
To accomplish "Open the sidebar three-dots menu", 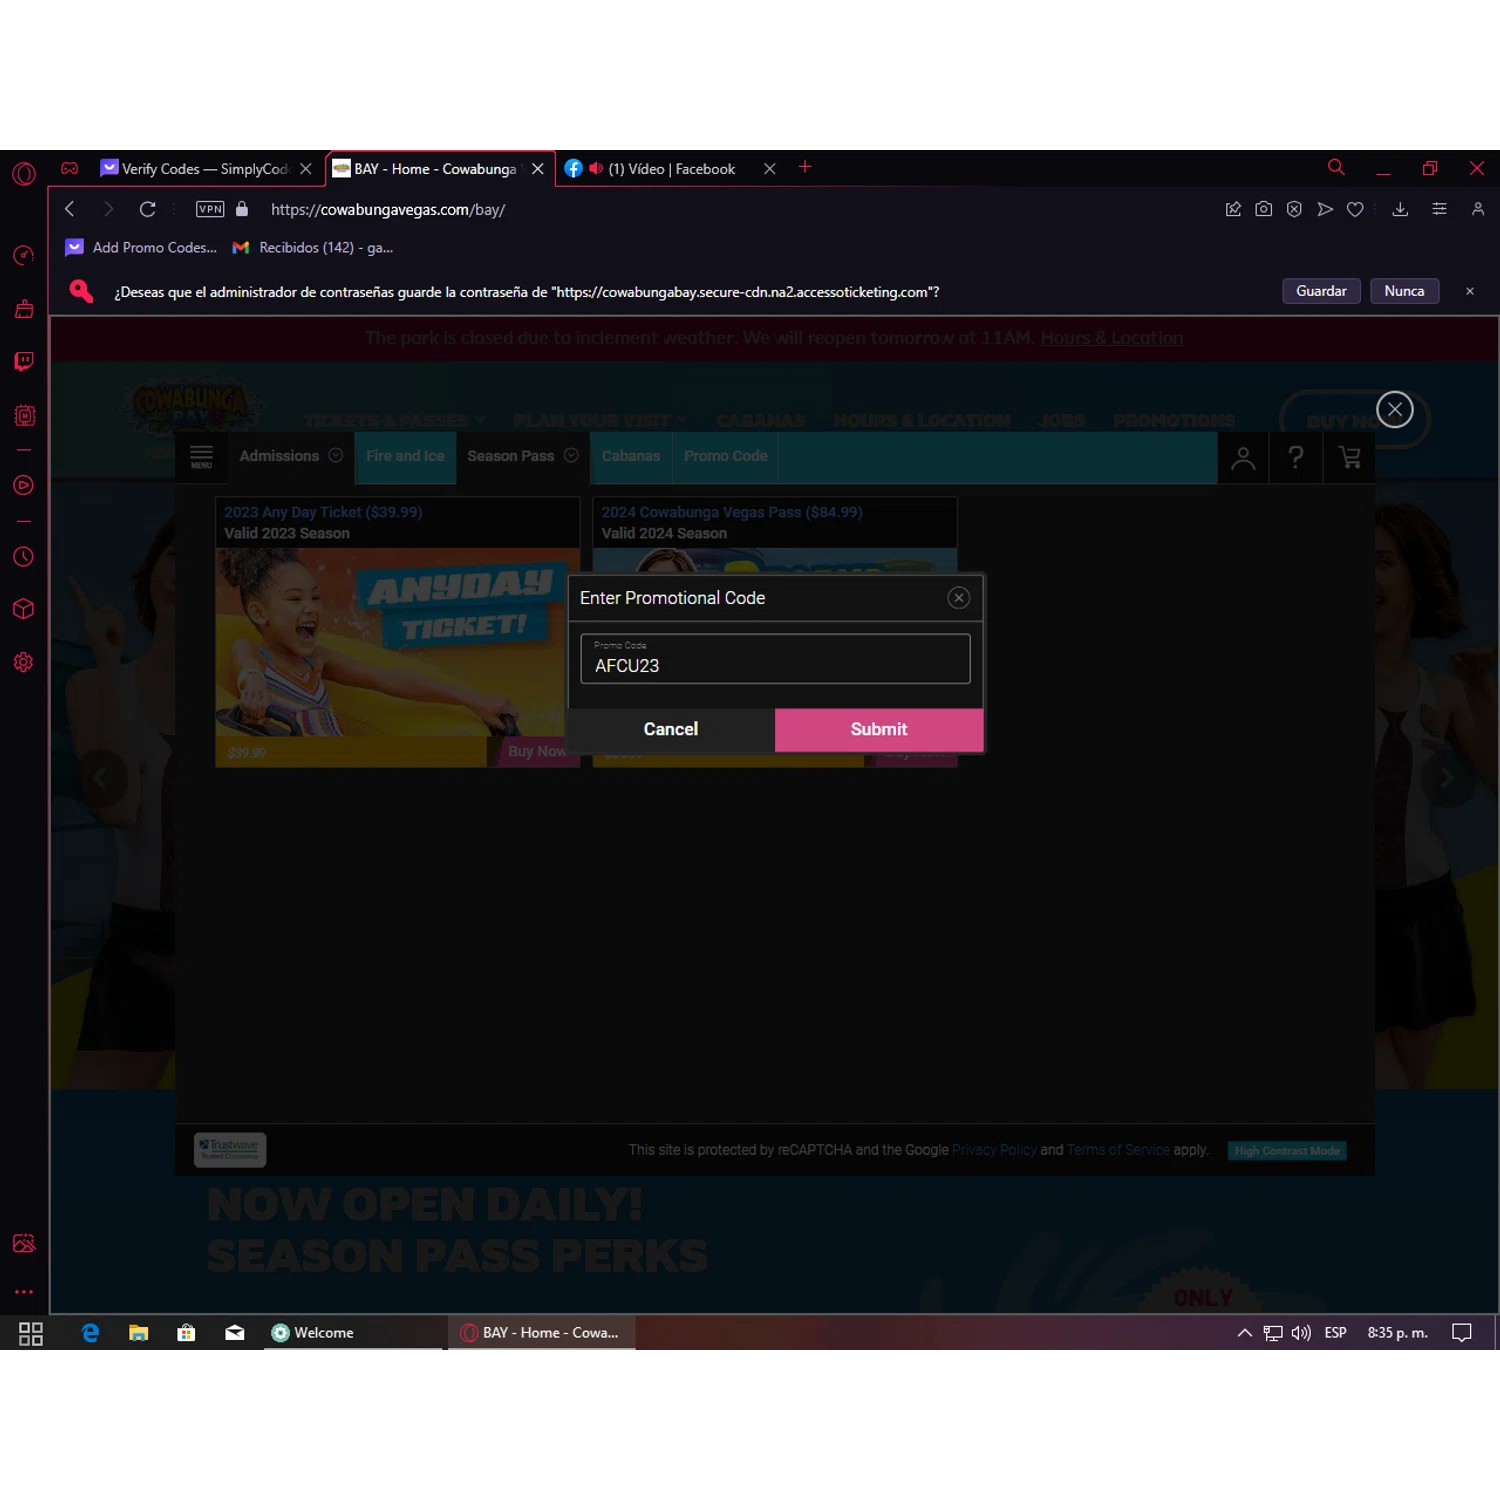I will pos(24,1292).
